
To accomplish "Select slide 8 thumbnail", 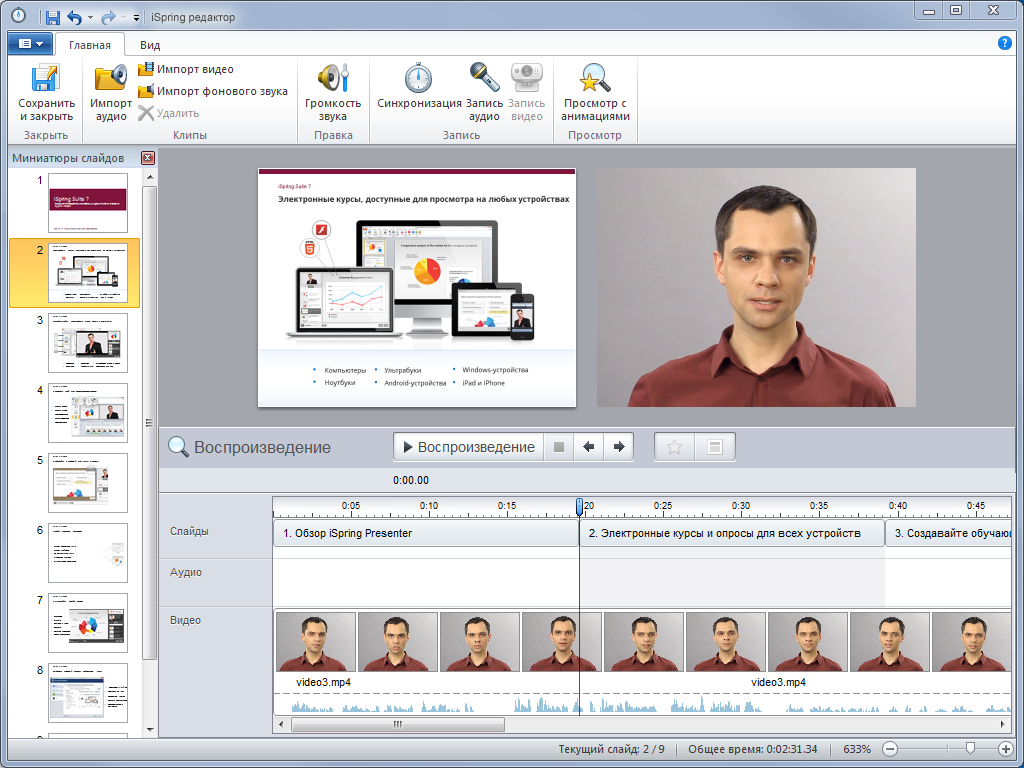I will point(88,692).
